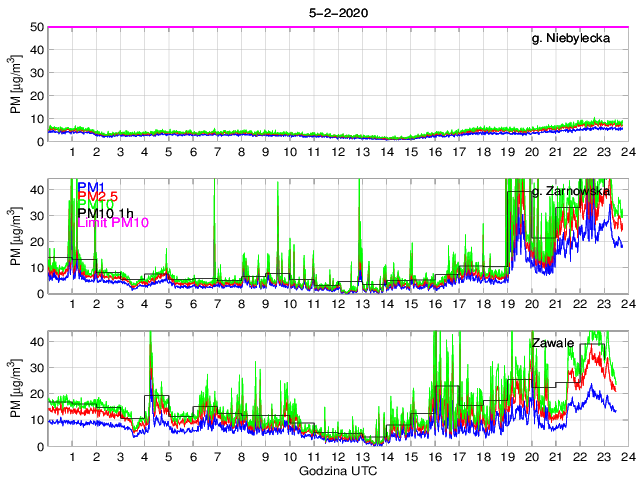Click hour 19 tick under the middle plot
Viewport: 640px width, 480px height.
(506, 304)
